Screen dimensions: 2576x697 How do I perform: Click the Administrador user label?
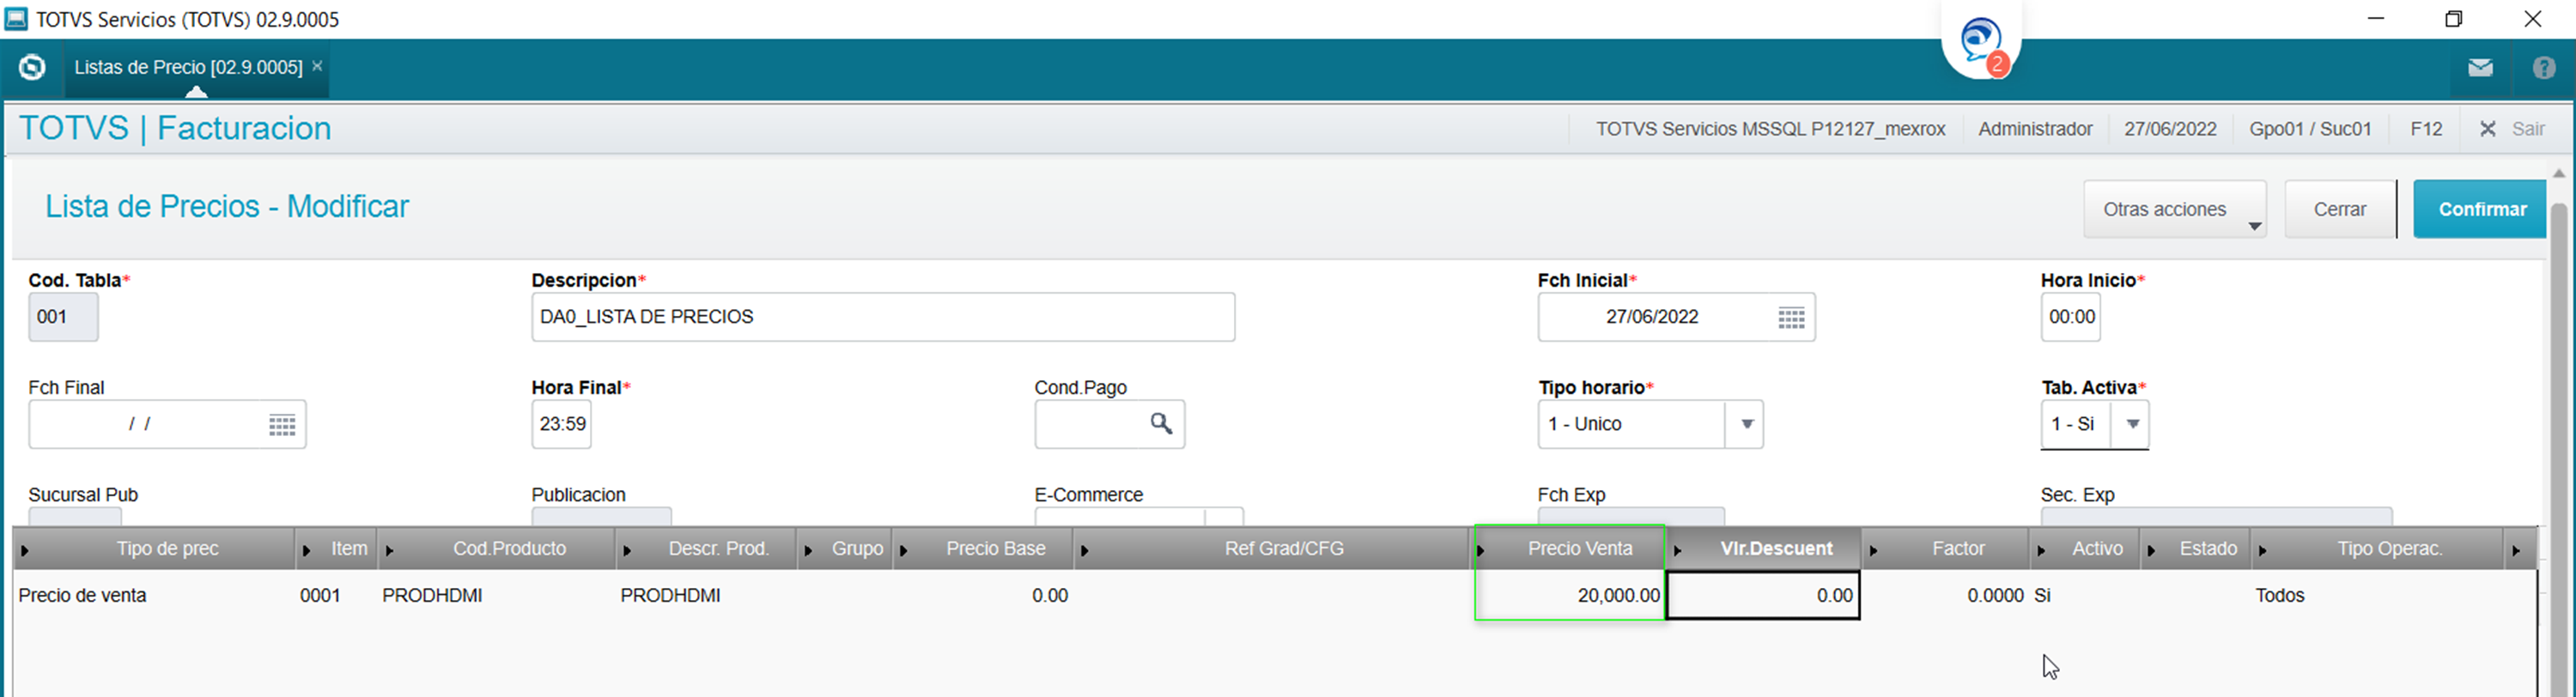pyautogui.click(x=2035, y=129)
